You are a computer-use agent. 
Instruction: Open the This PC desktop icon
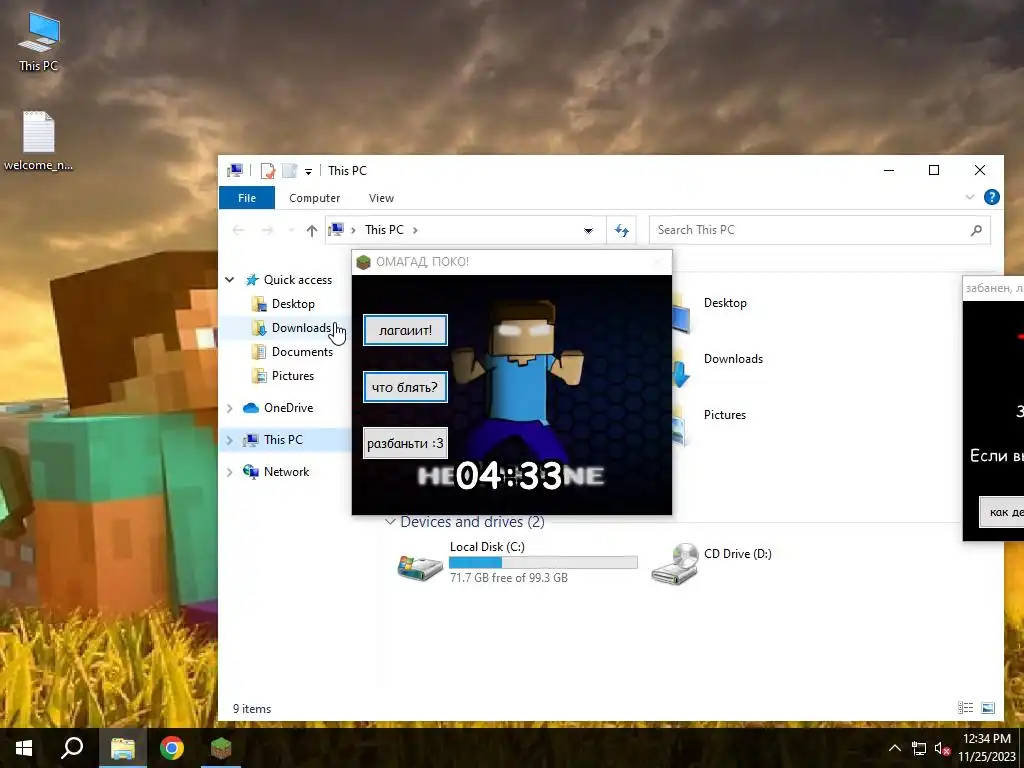(x=39, y=42)
